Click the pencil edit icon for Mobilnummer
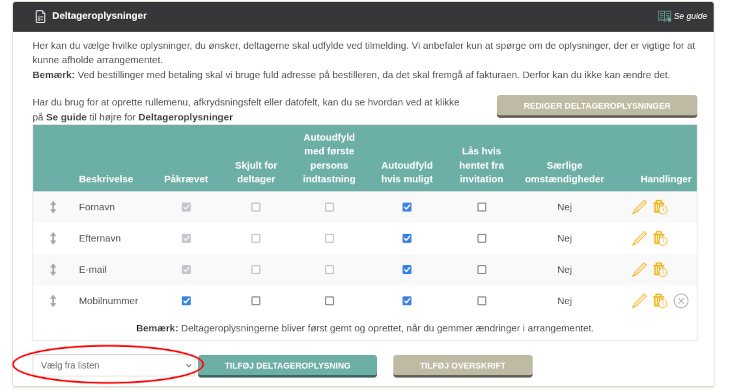 point(639,301)
